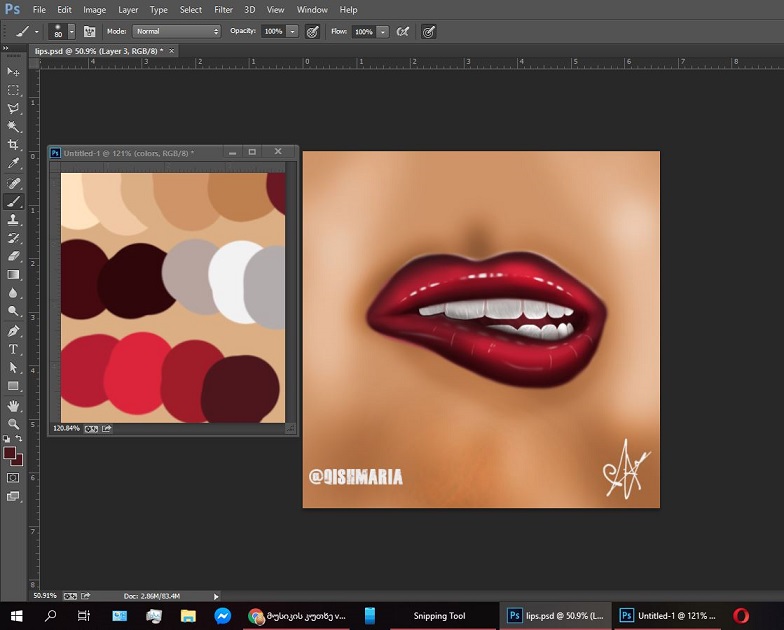Select the Eyedropper tool
The height and width of the screenshot is (630, 784).
tap(14, 164)
